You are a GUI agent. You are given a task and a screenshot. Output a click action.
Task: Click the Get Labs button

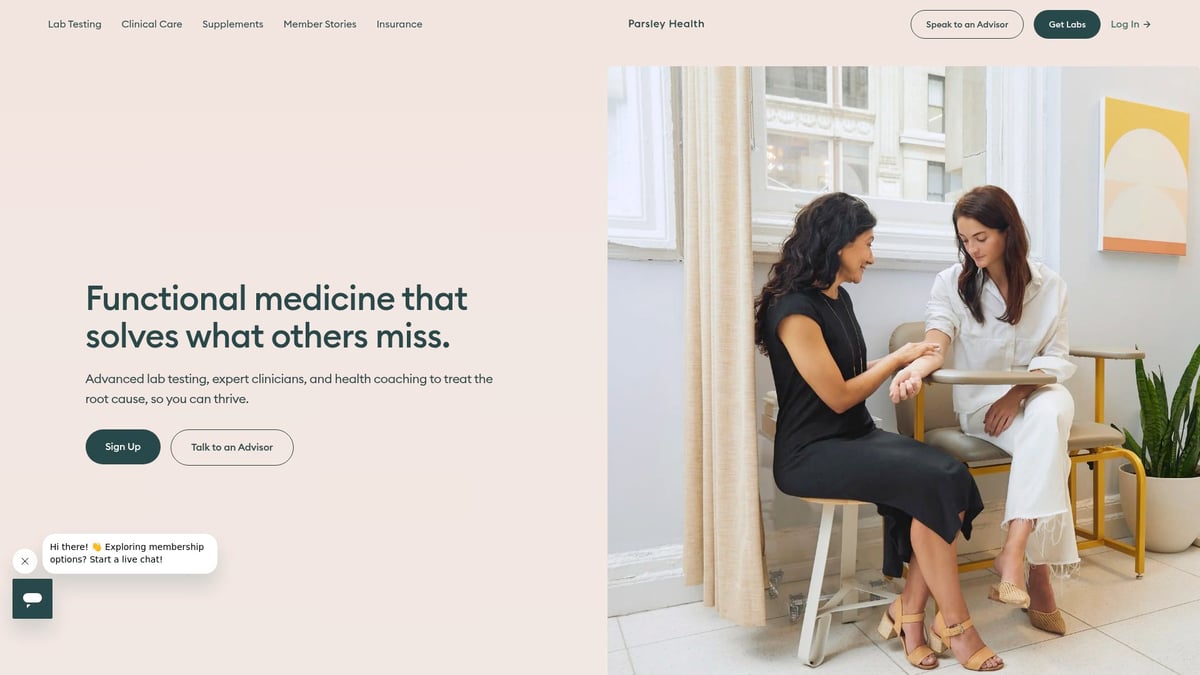1067,24
